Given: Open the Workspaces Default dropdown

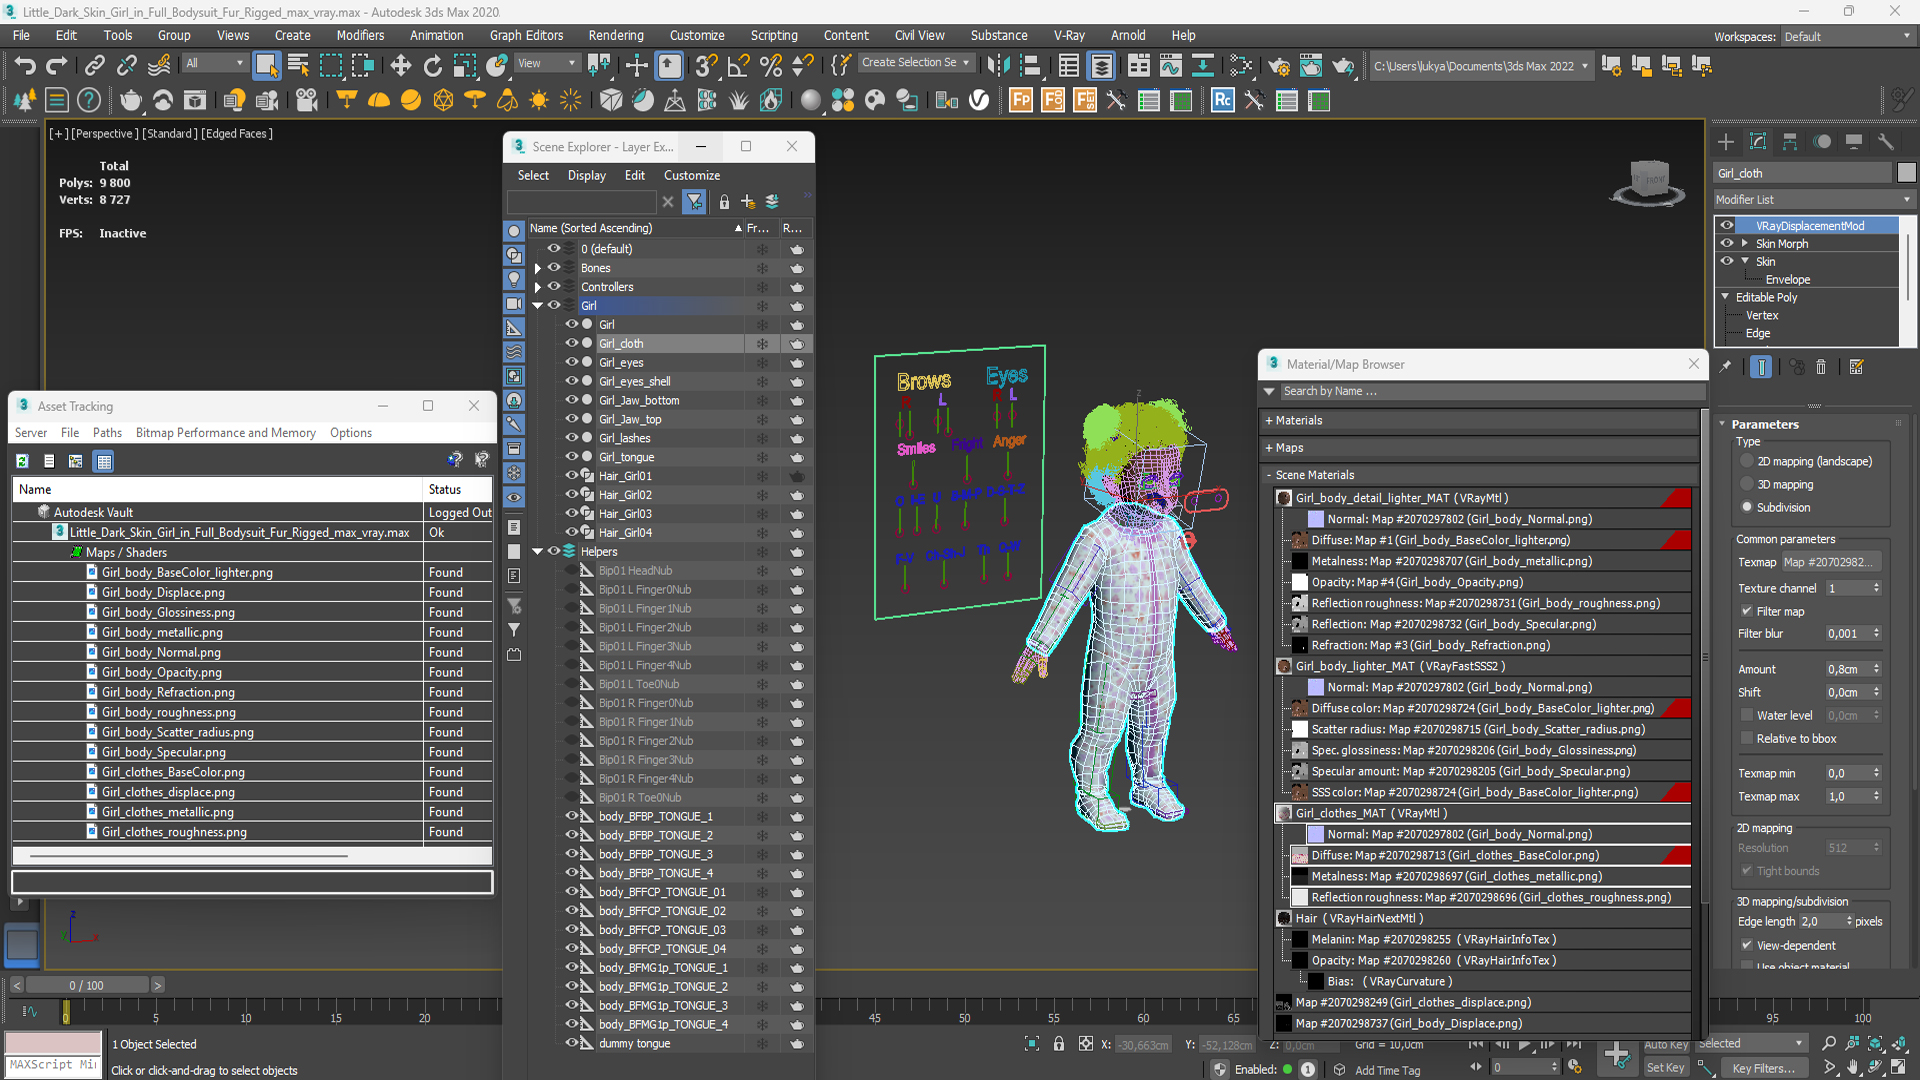Looking at the screenshot, I should coord(1847,37).
